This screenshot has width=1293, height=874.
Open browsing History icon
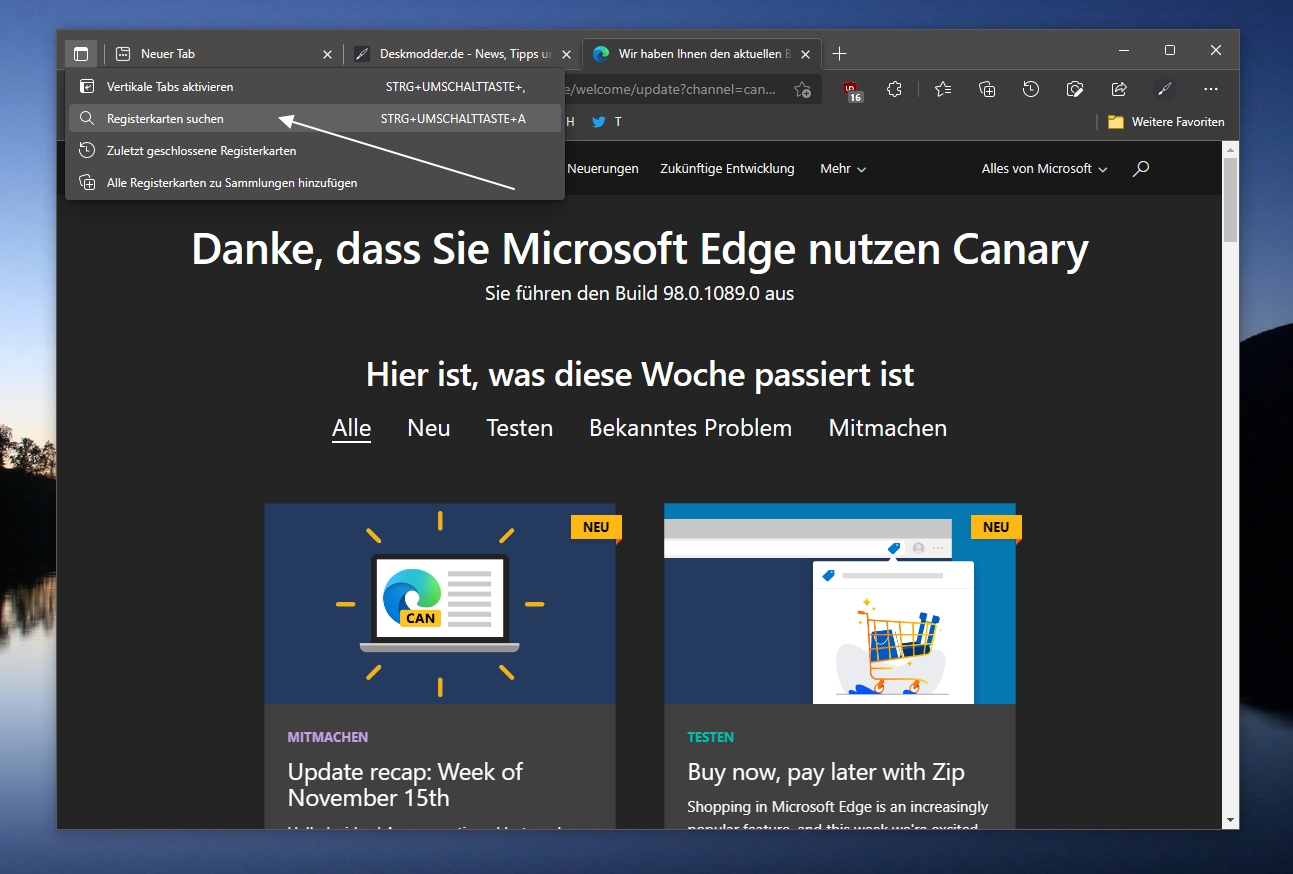(1031, 89)
